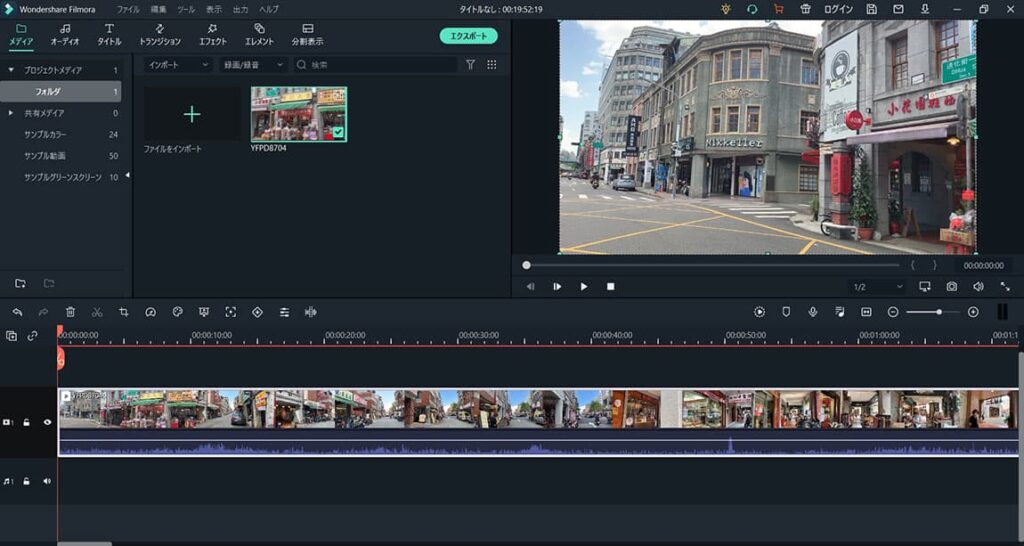1024x546 pixels.
Task: Open the speed adjustment icon
Action: point(151,312)
